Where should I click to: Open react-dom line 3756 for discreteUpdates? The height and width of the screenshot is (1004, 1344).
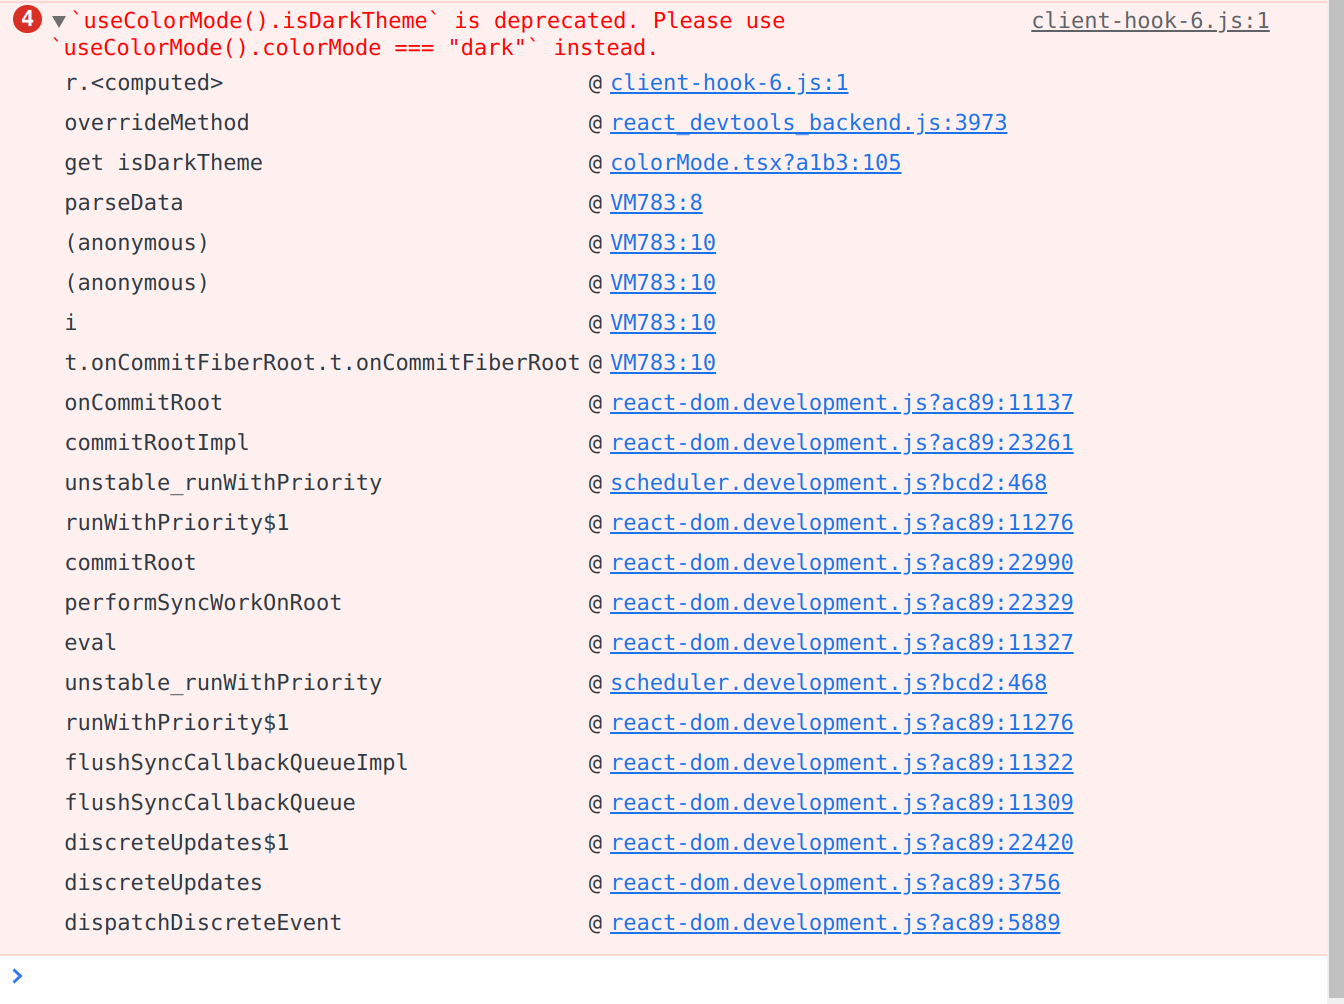point(835,882)
